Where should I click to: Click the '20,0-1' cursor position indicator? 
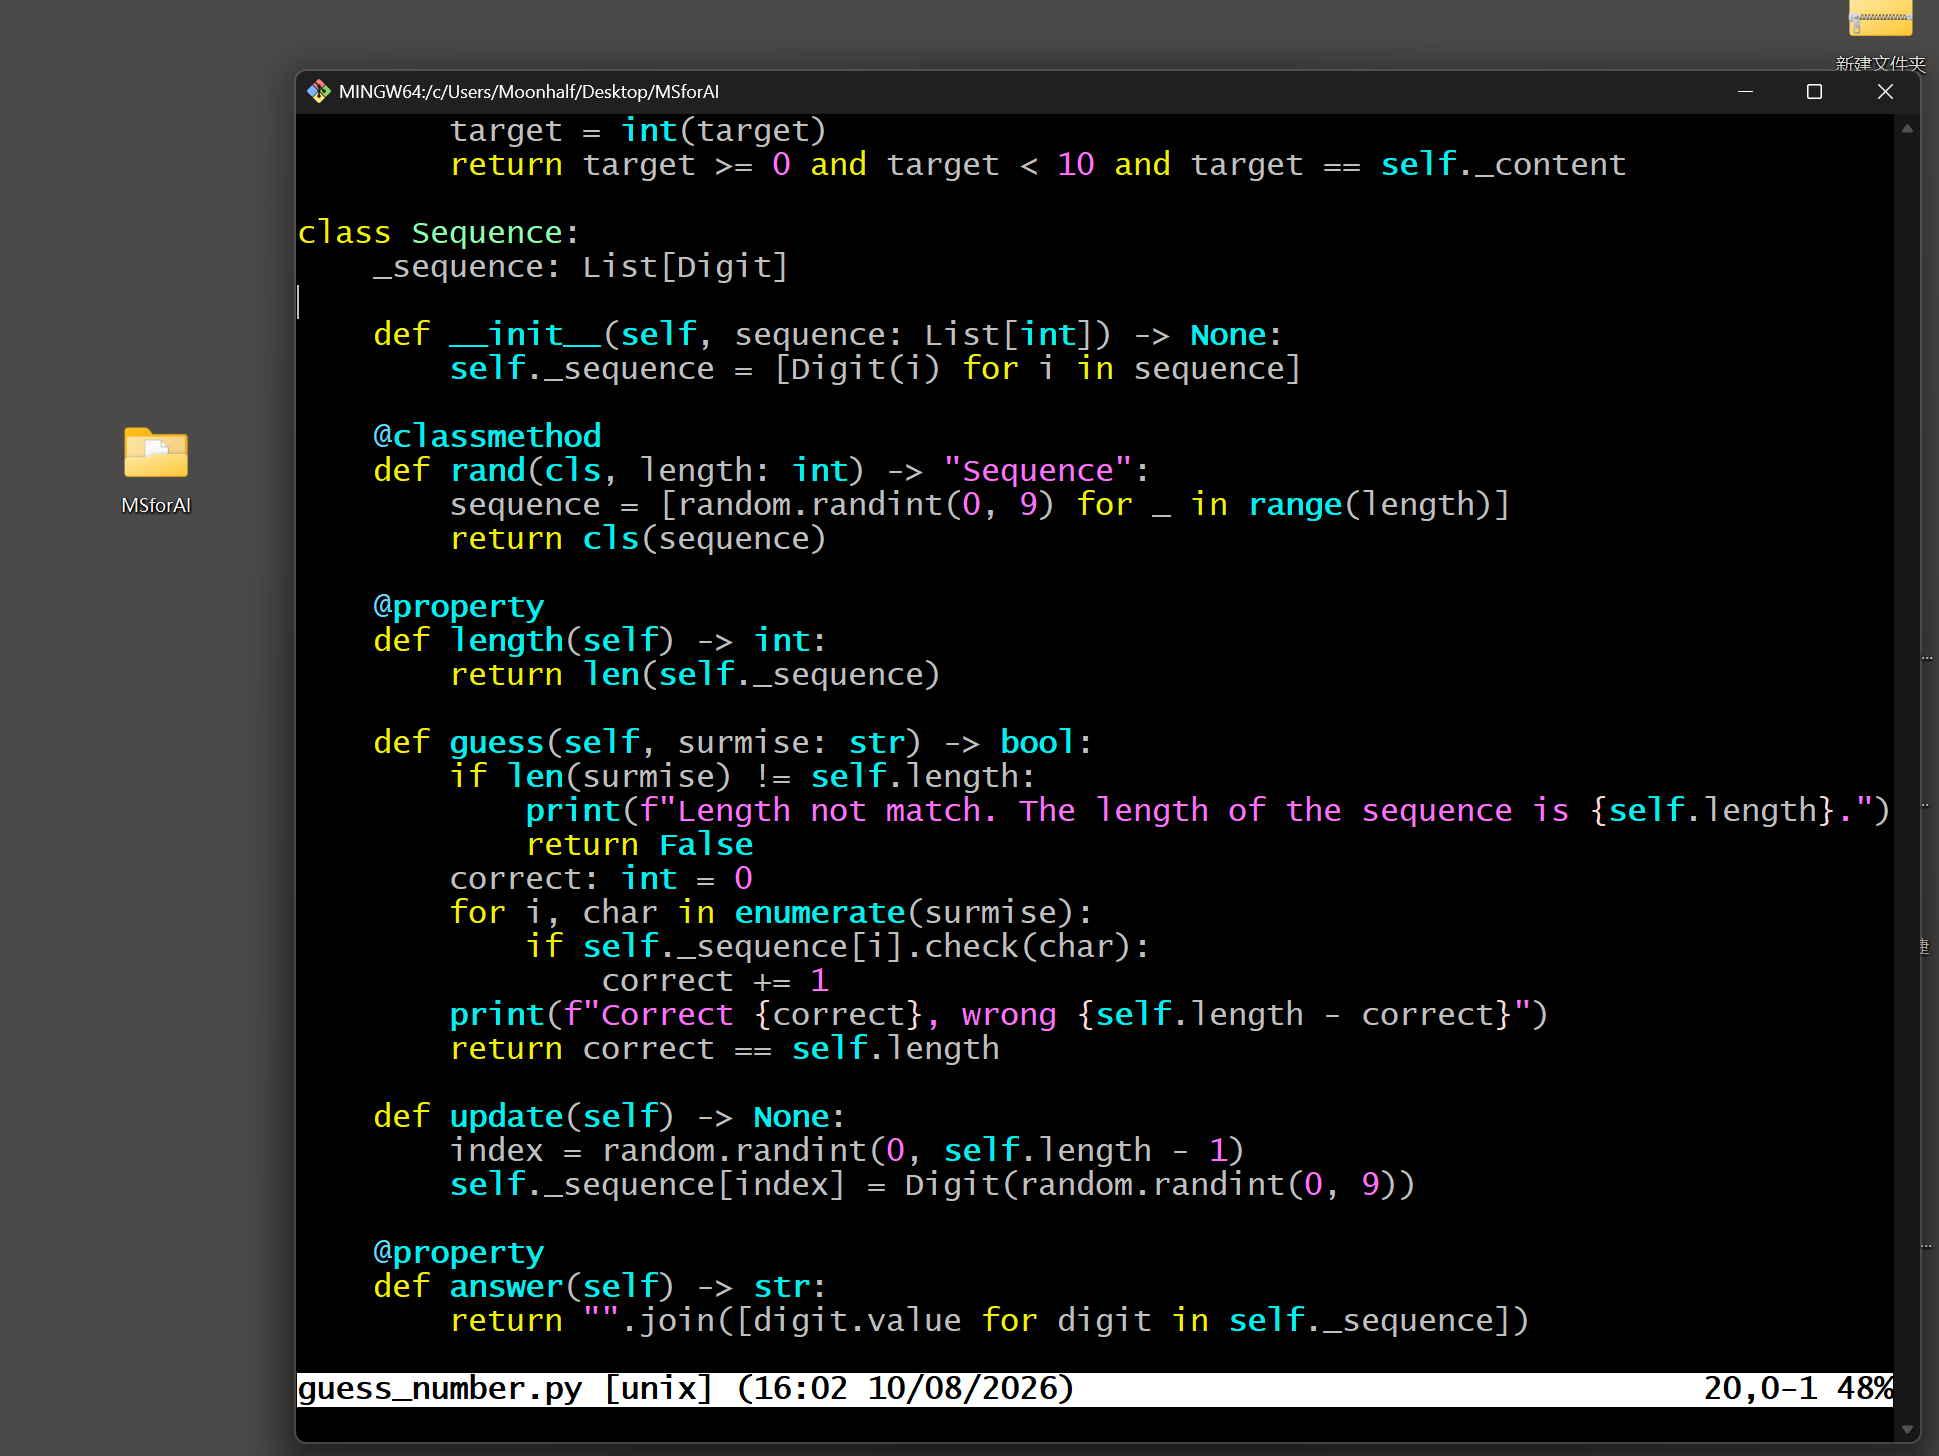pos(1760,1388)
